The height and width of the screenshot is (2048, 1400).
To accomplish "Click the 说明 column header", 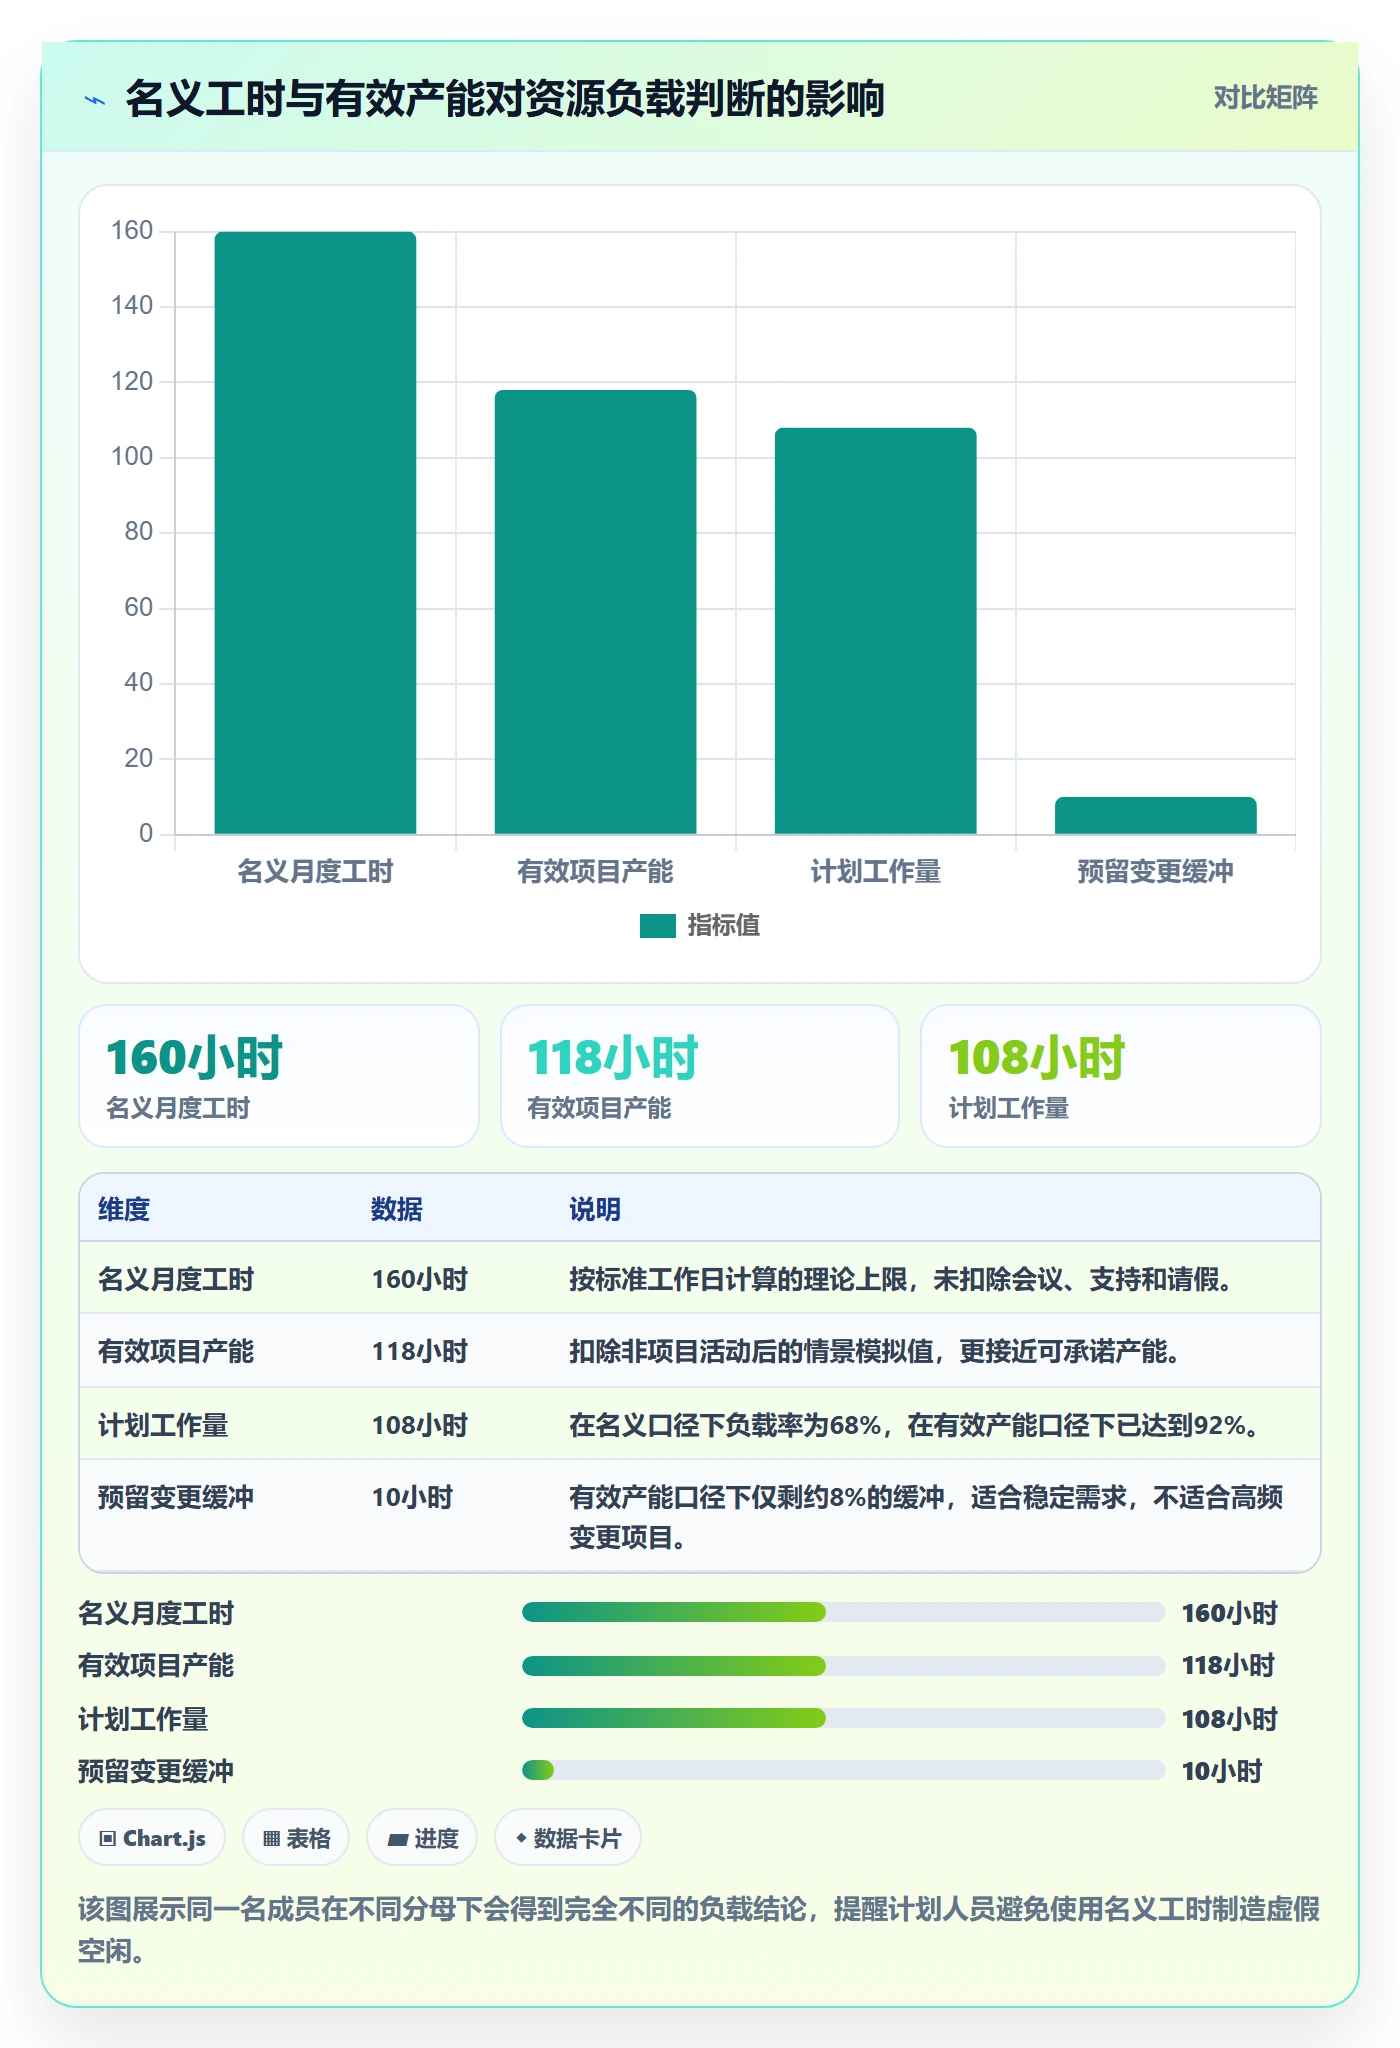I will coord(595,1209).
